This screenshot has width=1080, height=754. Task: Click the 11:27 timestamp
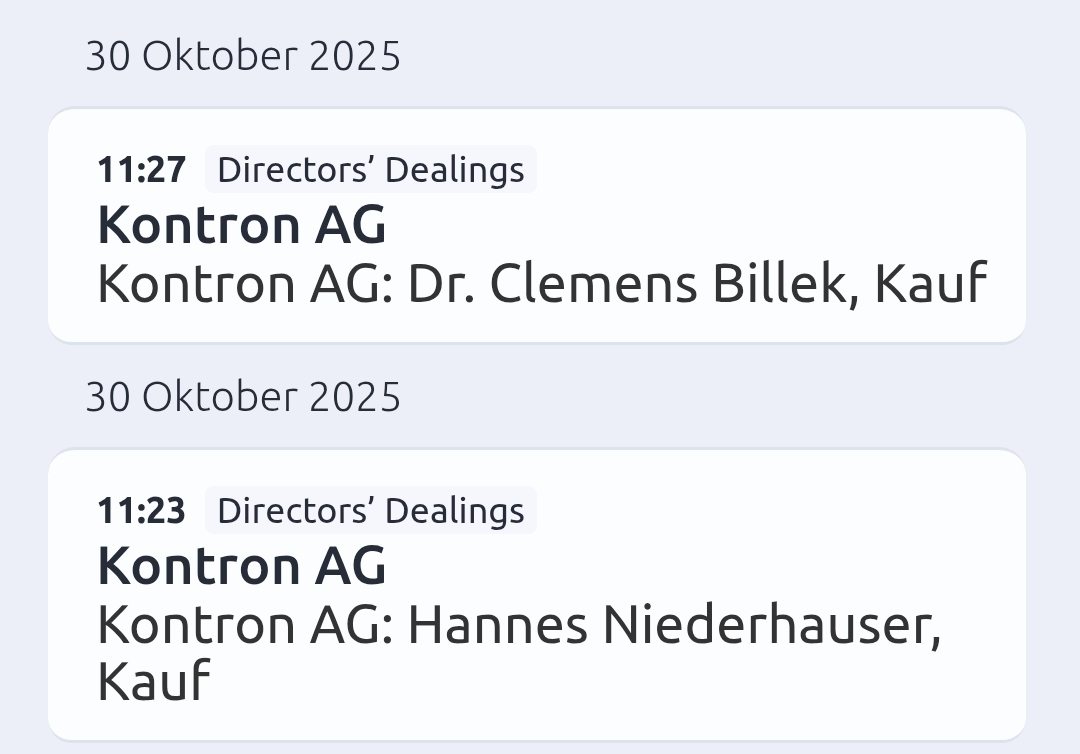click(141, 170)
